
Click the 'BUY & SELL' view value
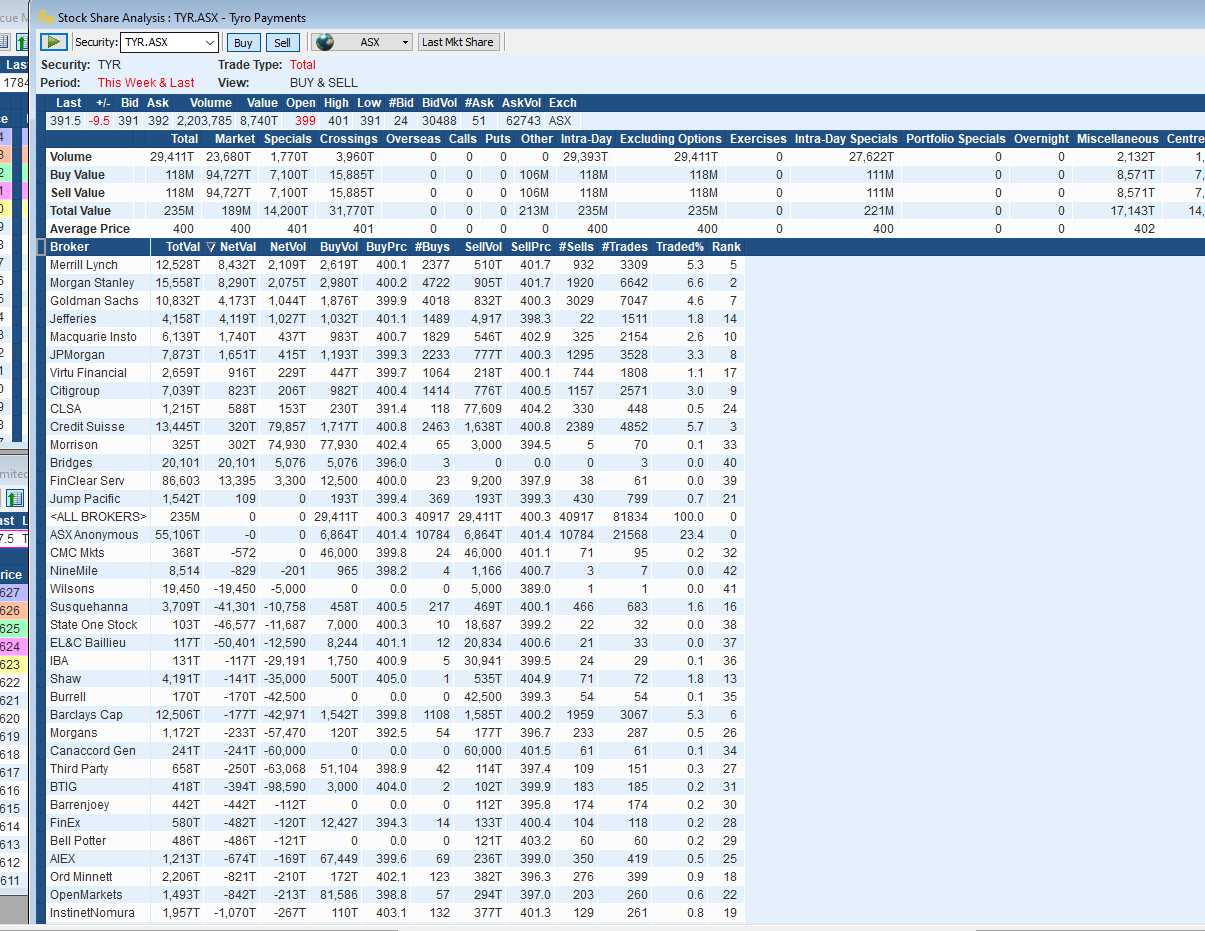click(x=323, y=83)
